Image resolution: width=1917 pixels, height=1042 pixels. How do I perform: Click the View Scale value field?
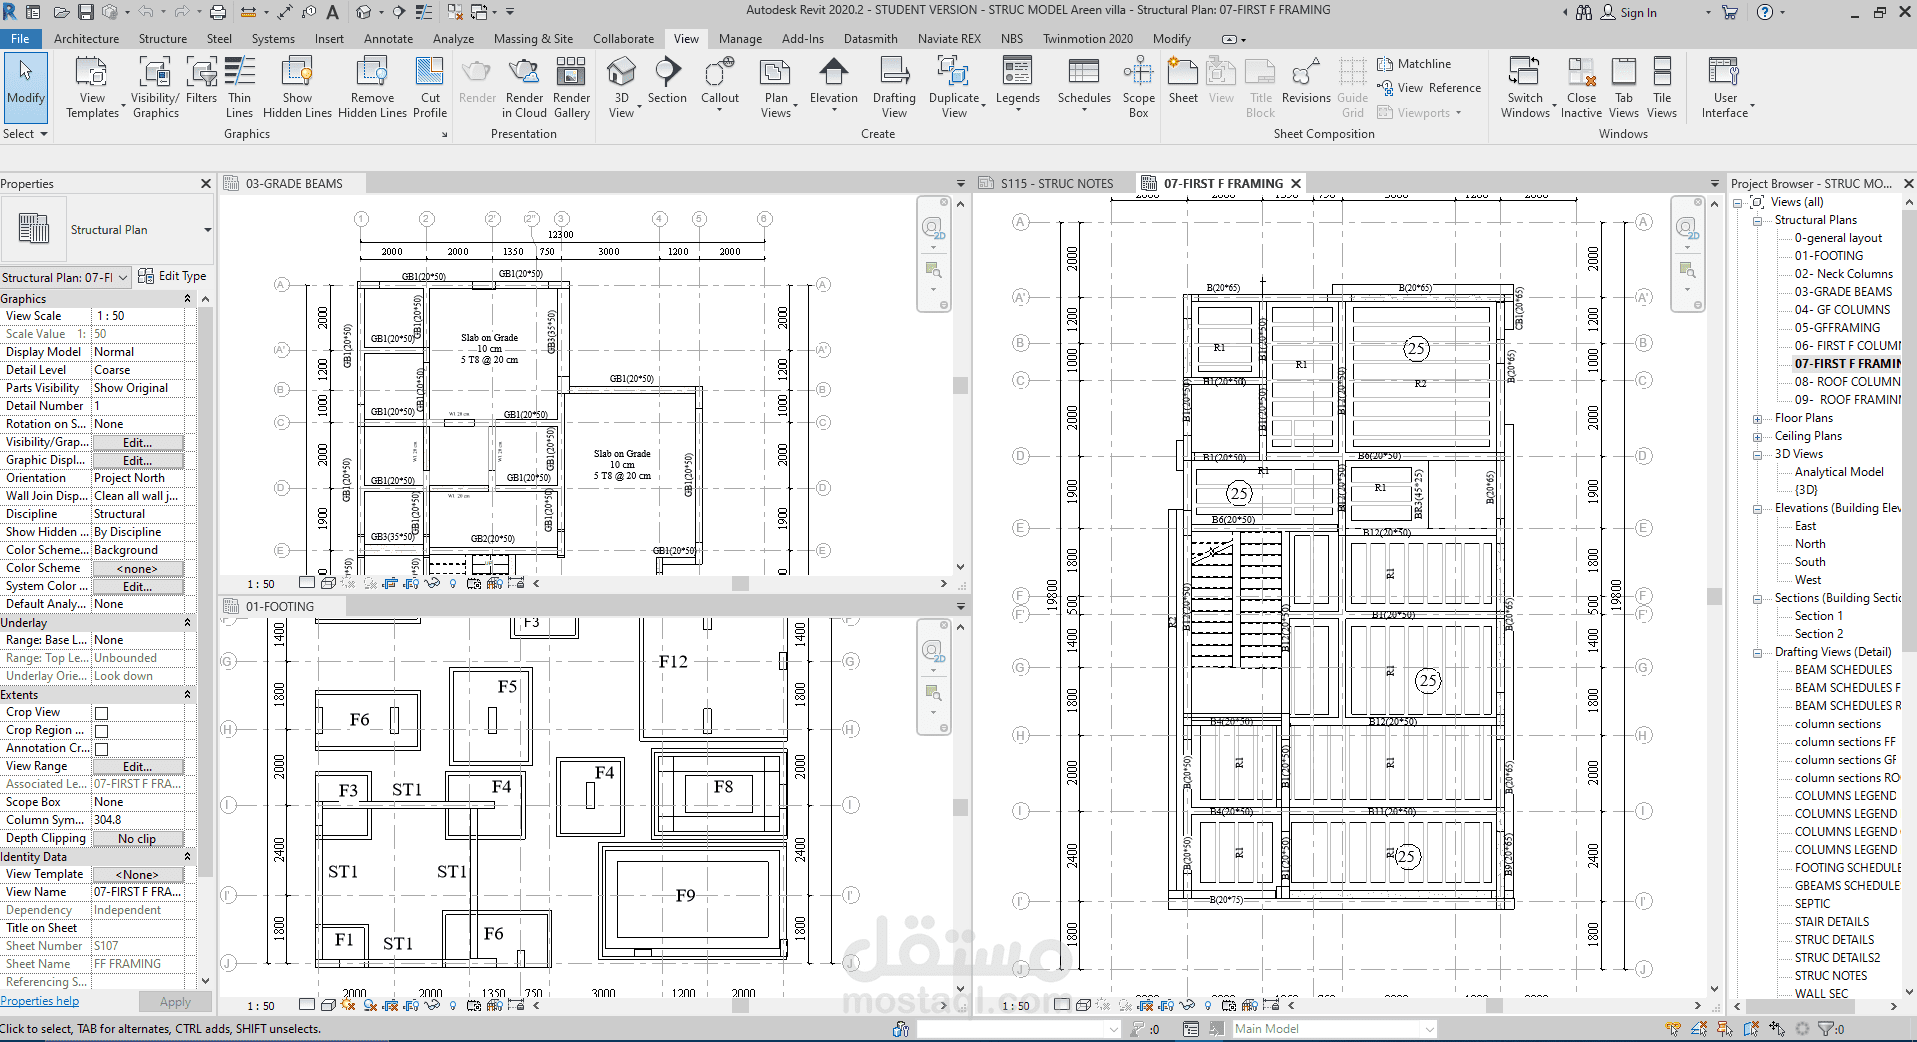pos(138,316)
